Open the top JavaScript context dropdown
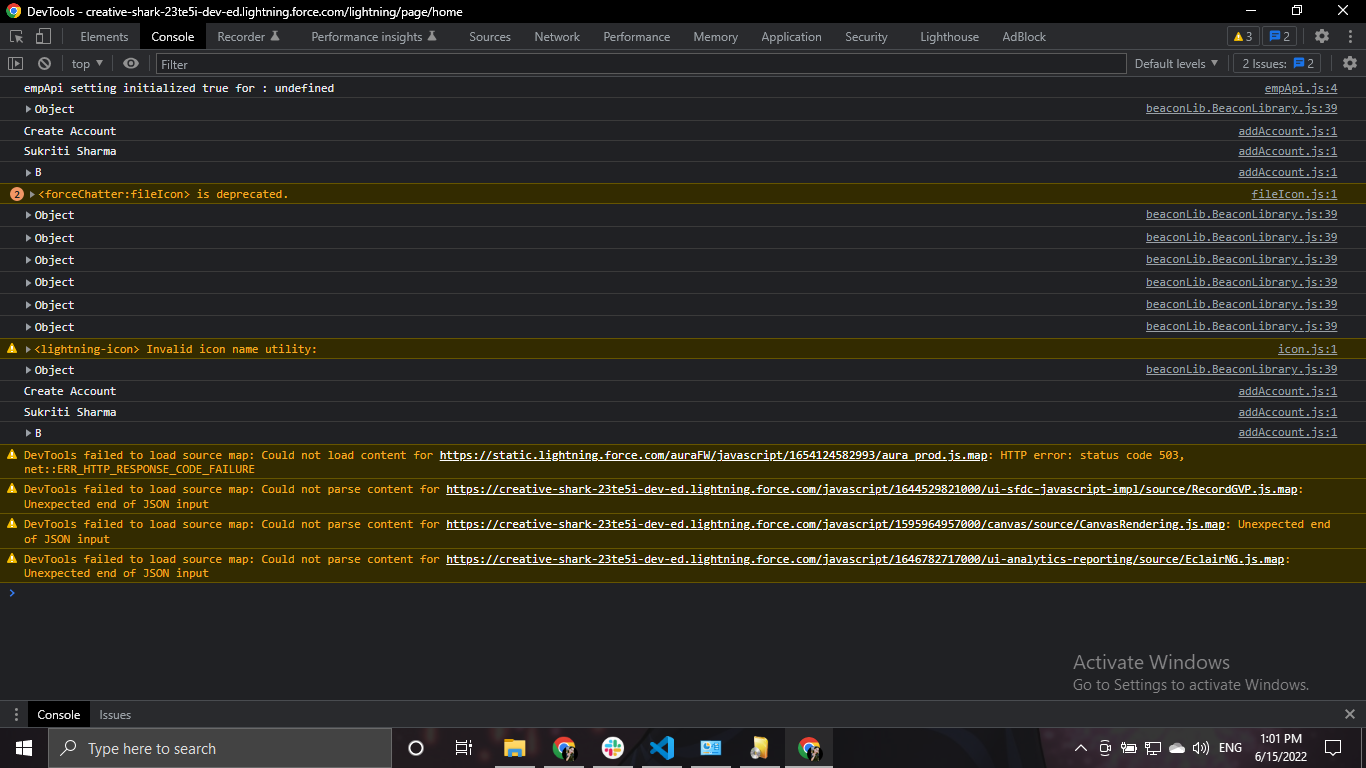1366x768 pixels. 87,64
